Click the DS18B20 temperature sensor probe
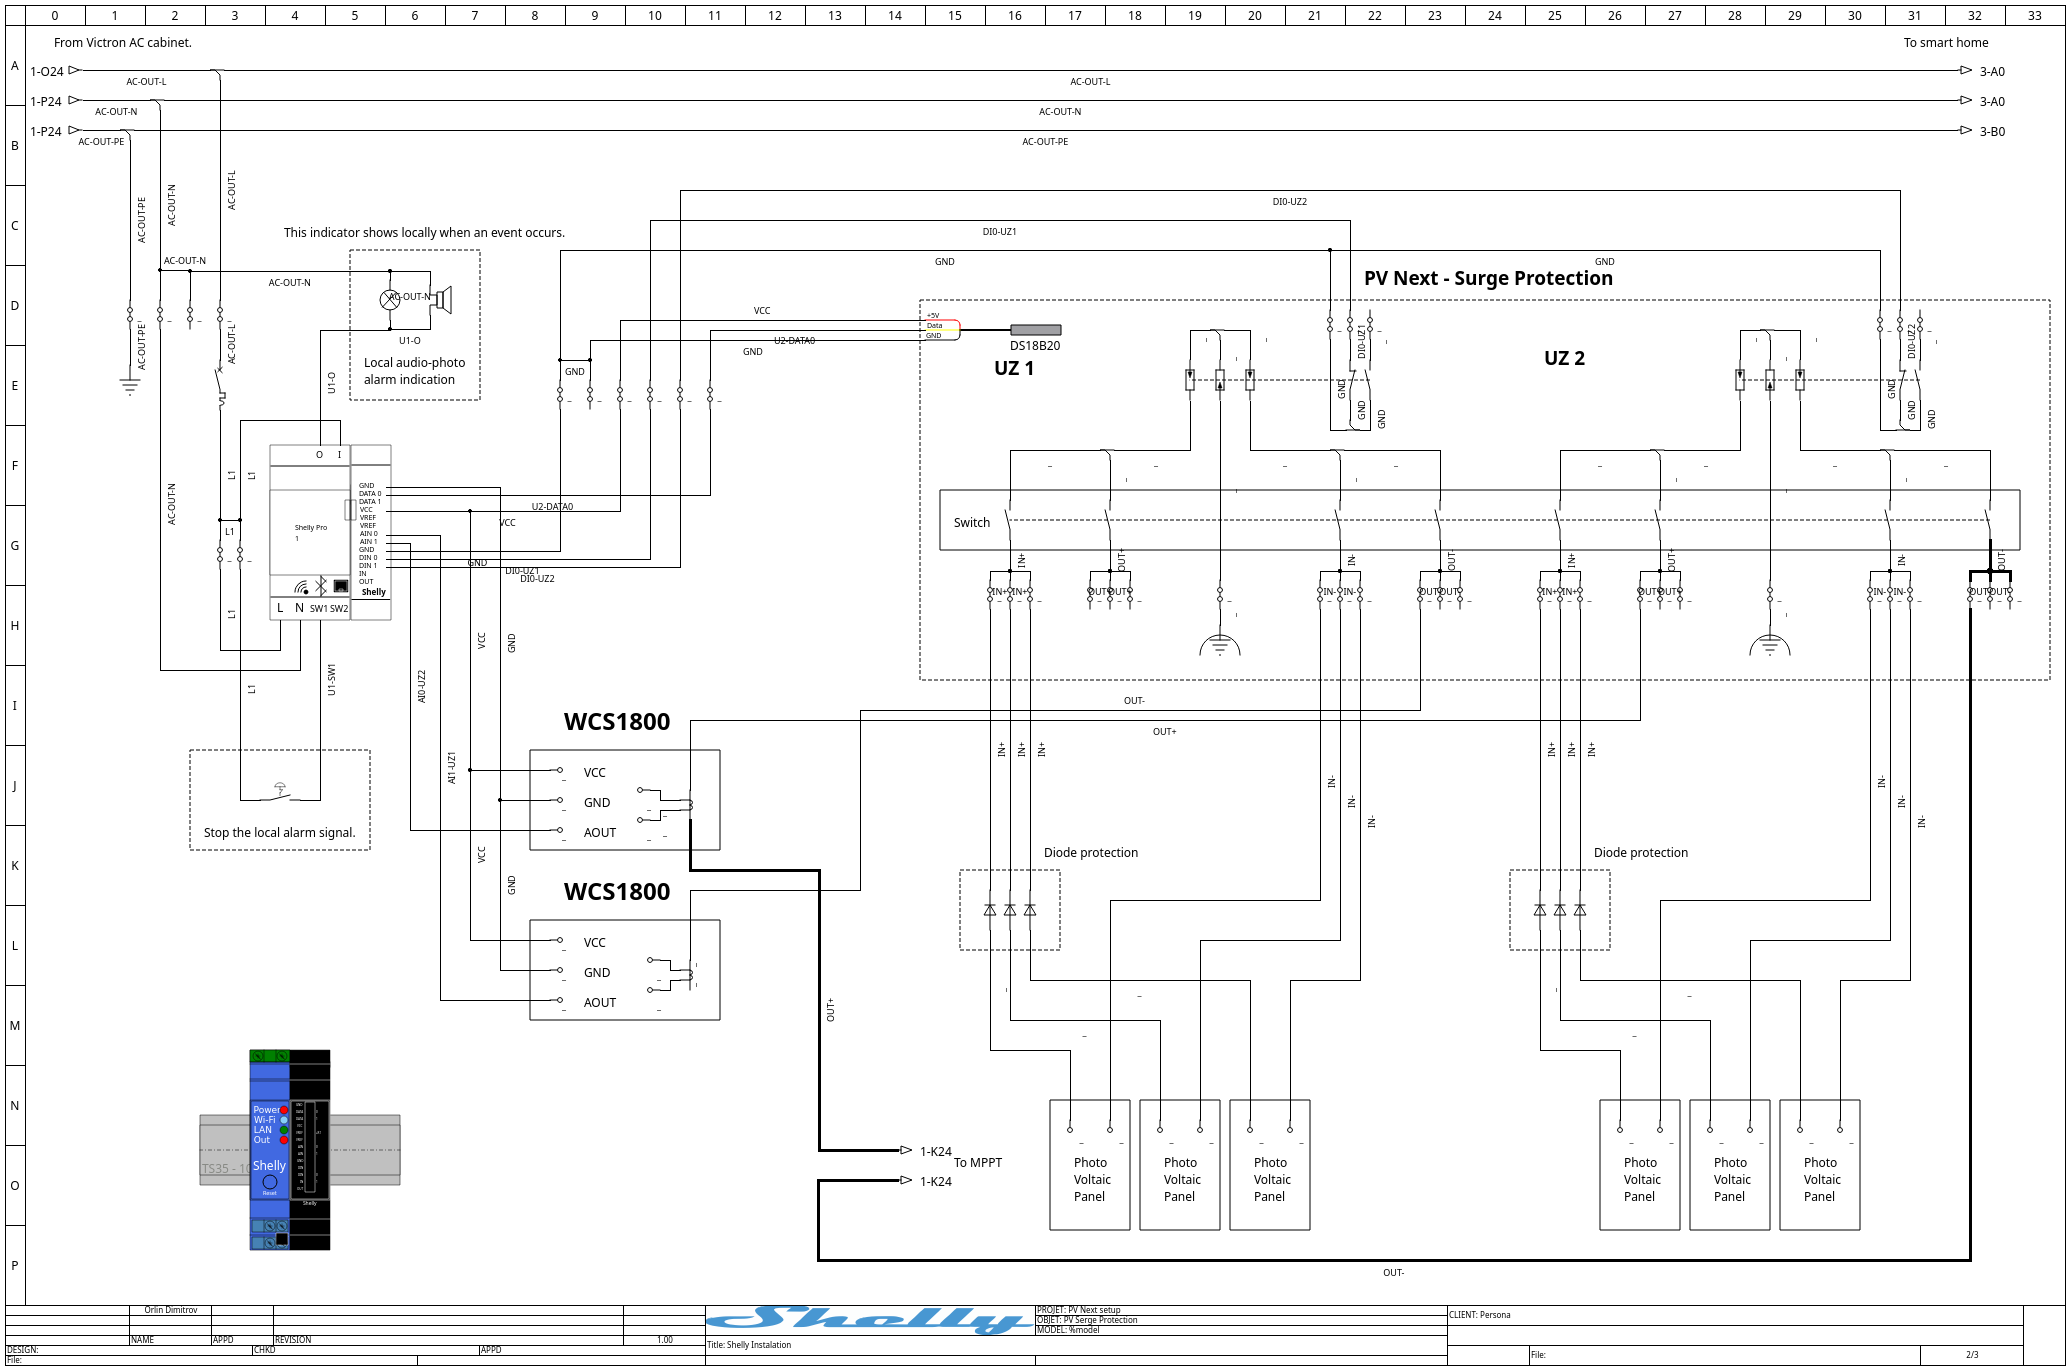 [1035, 330]
